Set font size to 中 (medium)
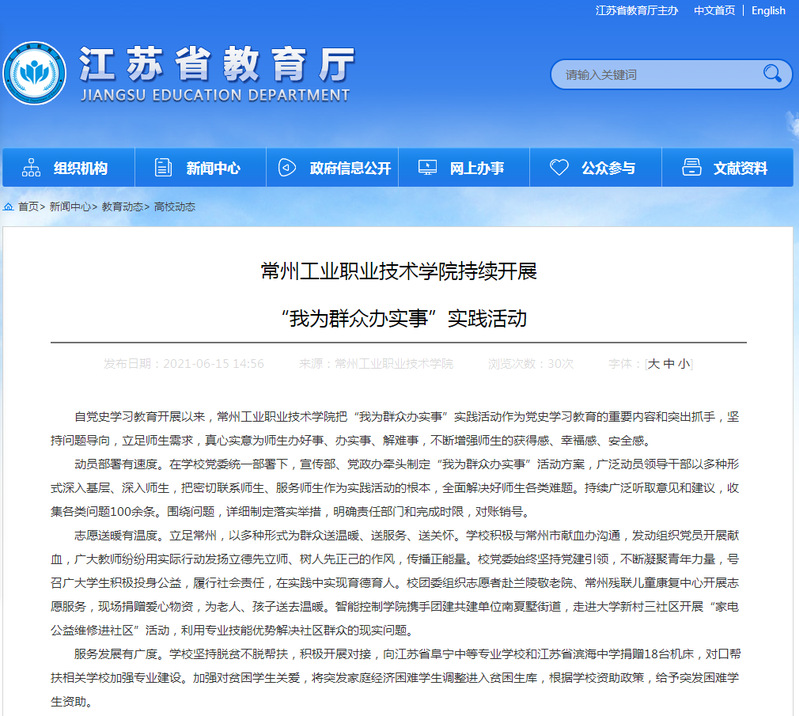The width and height of the screenshot is (799, 716). coord(669,364)
